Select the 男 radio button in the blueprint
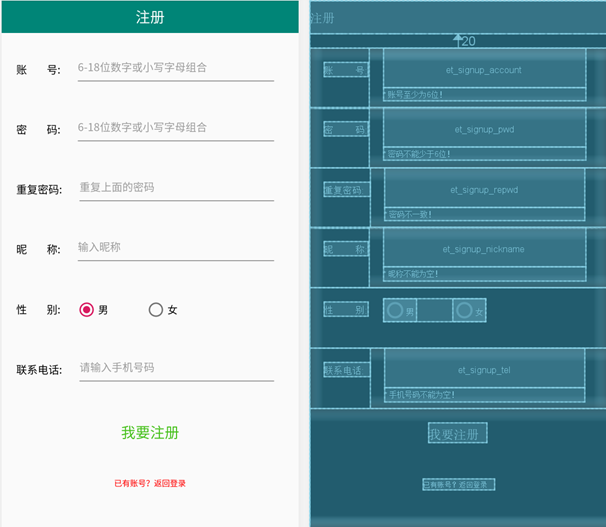 pyautogui.click(x=400, y=310)
